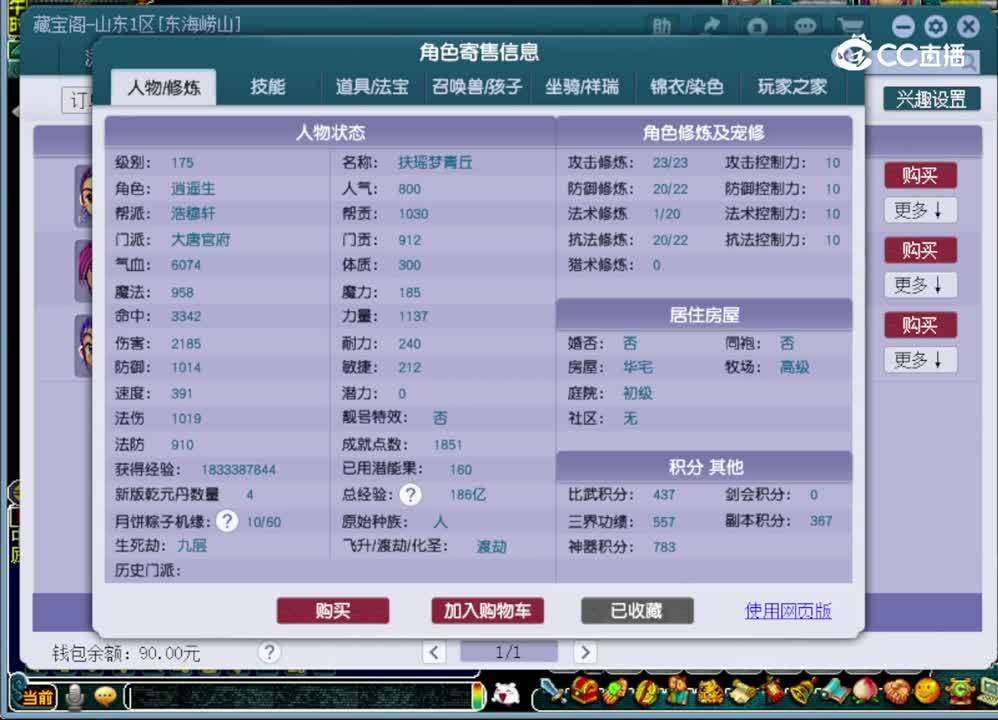Open the settings gear icon at top right
The image size is (998, 720).
934,27
